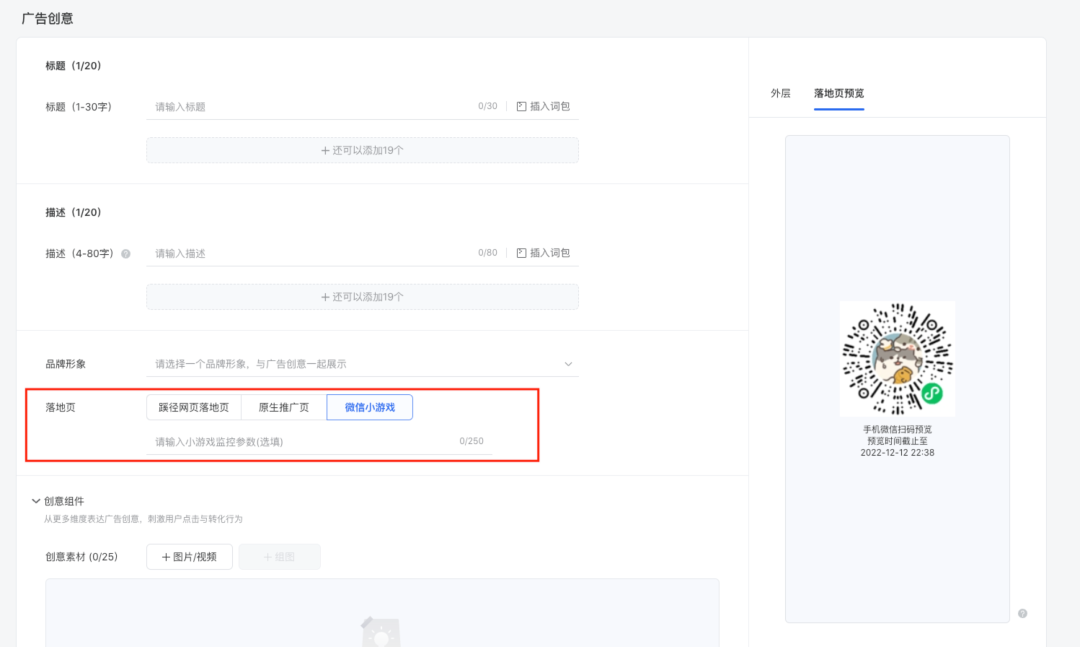Image resolution: width=1080 pixels, height=647 pixels.
Task: Click the question mark icon below landing page preview
Action: pyautogui.click(x=1022, y=614)
